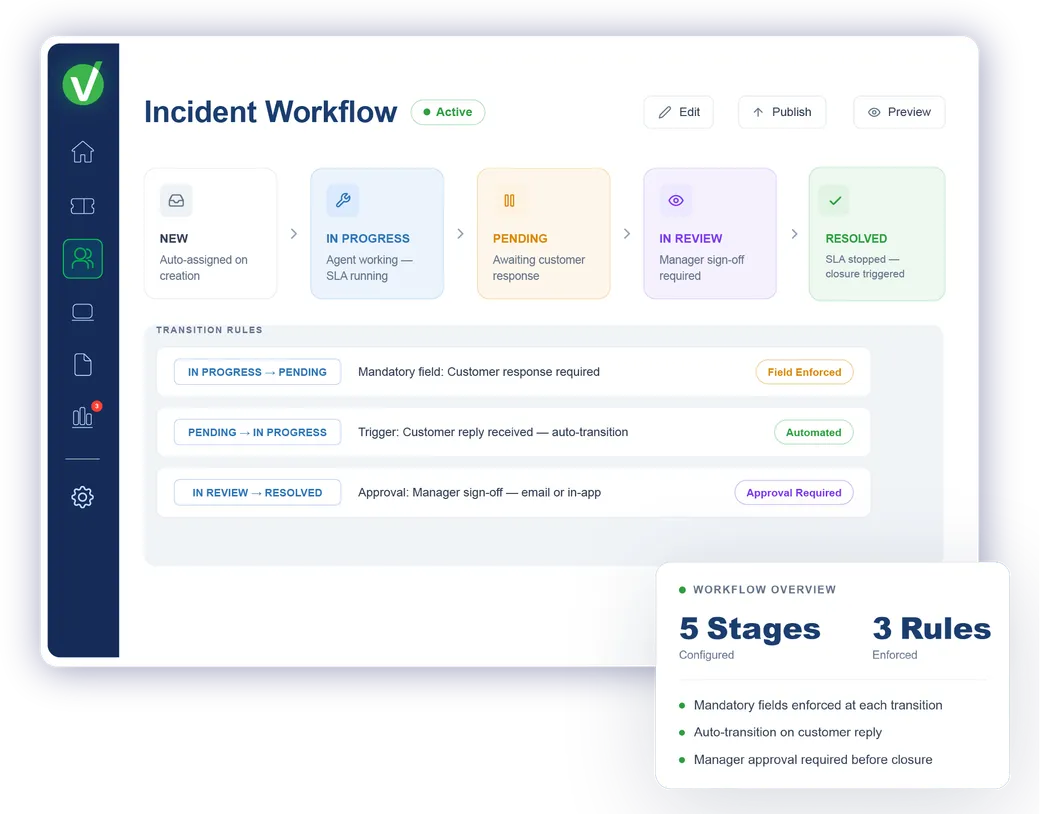Select the NEW stage card
The width and height of the screenshot is (1040, 814).
point(210,234)
